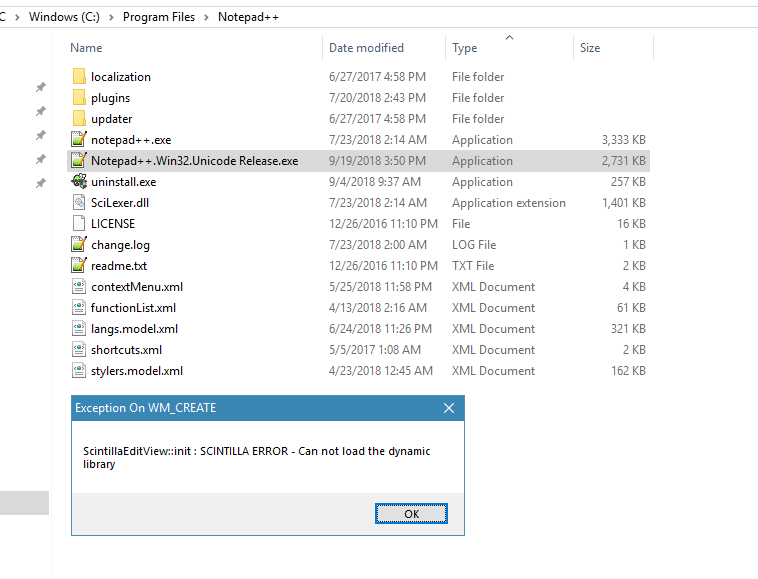
Task: Select the shortcuts.xml file name
Action: 127,350
